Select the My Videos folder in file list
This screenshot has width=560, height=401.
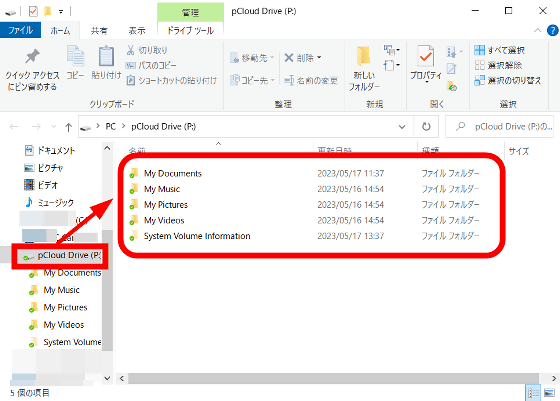164,221
